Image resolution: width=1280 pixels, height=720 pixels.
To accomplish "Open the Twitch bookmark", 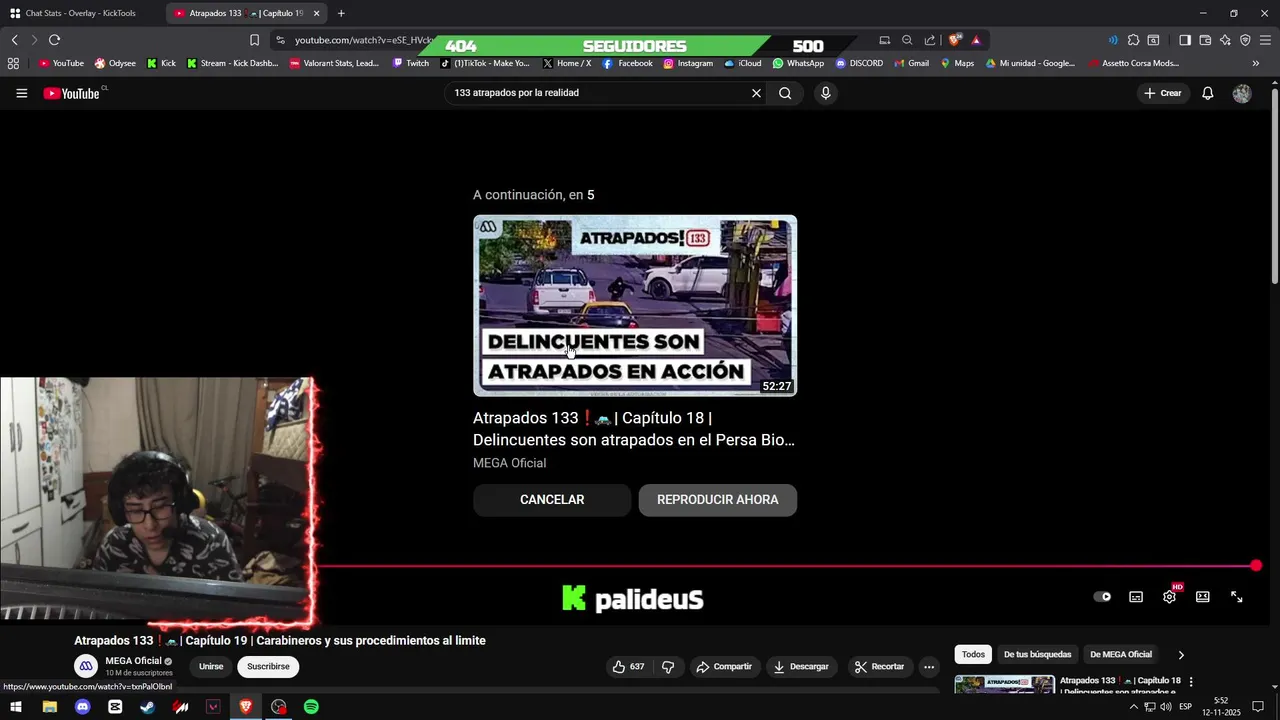I will [411, 63].
